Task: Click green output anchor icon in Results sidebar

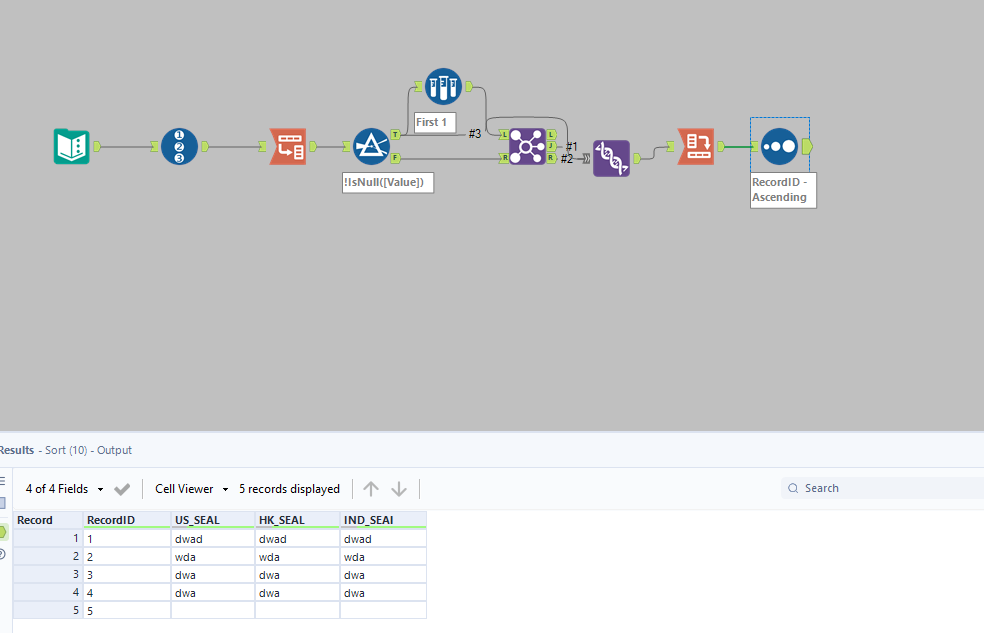Action: point(3,532)
